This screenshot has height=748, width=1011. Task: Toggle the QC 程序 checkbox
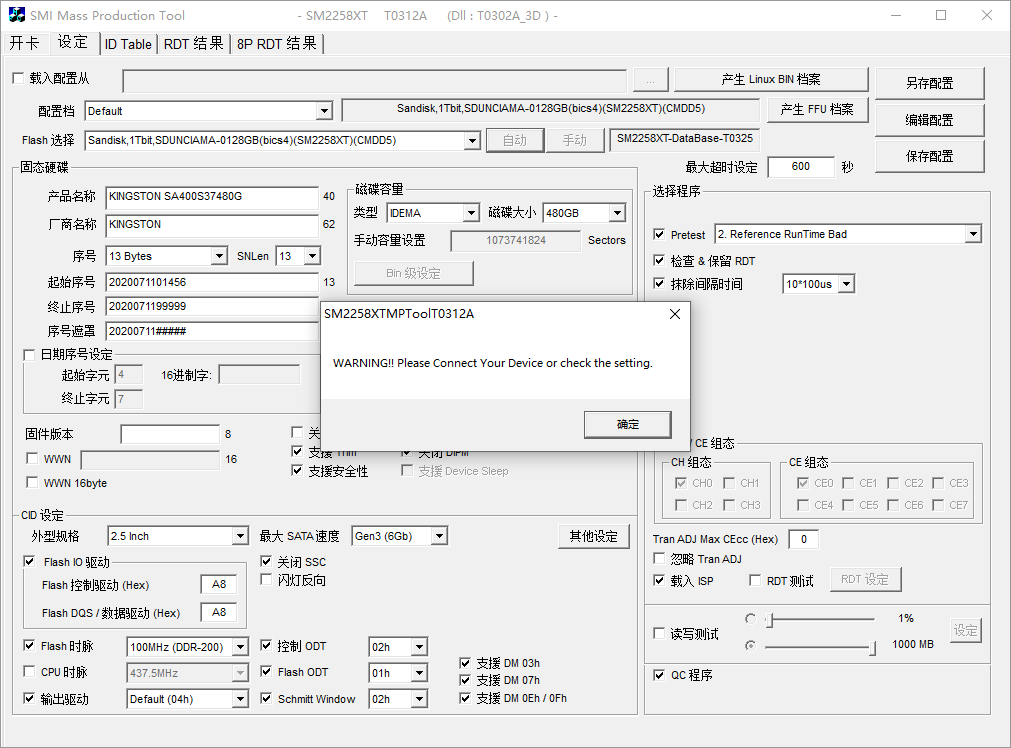(x=659, y=675)
